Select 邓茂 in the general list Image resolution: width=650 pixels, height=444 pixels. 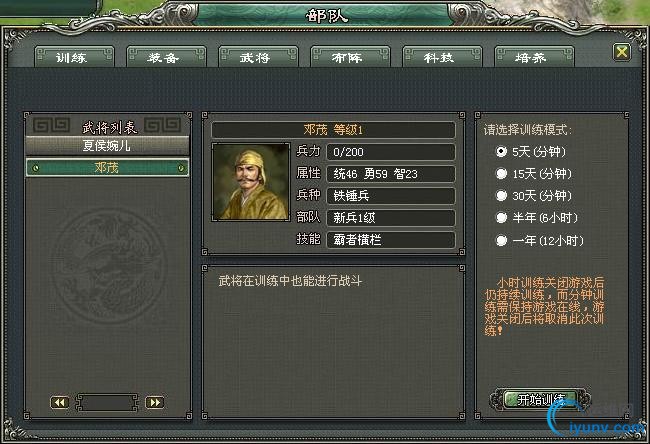[x=107, y=168]
